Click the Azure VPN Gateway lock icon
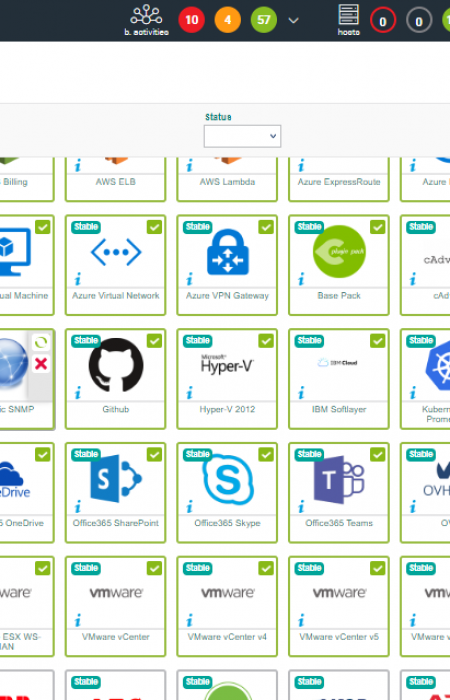The width and height of the screenshot is (450, 700). (x=228, y=251)
